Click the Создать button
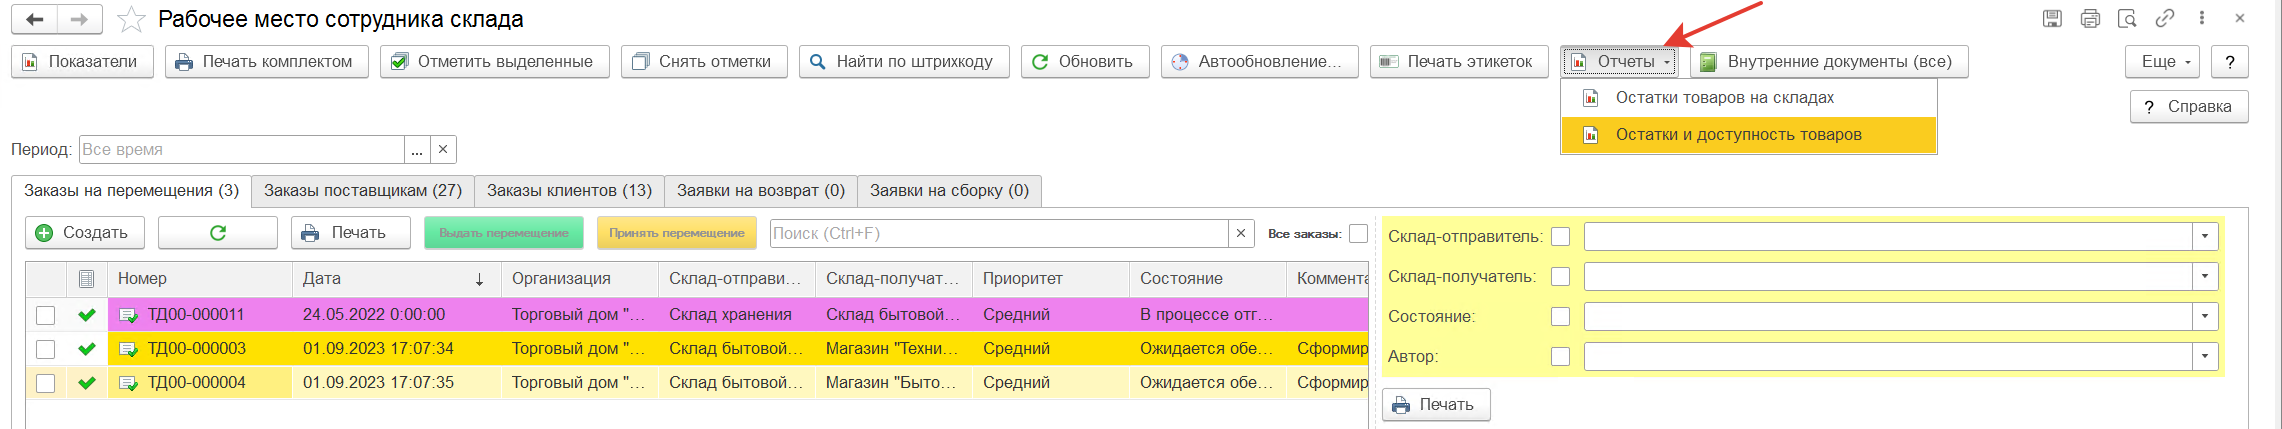The image size is (2282, 429). pos(85,233)
